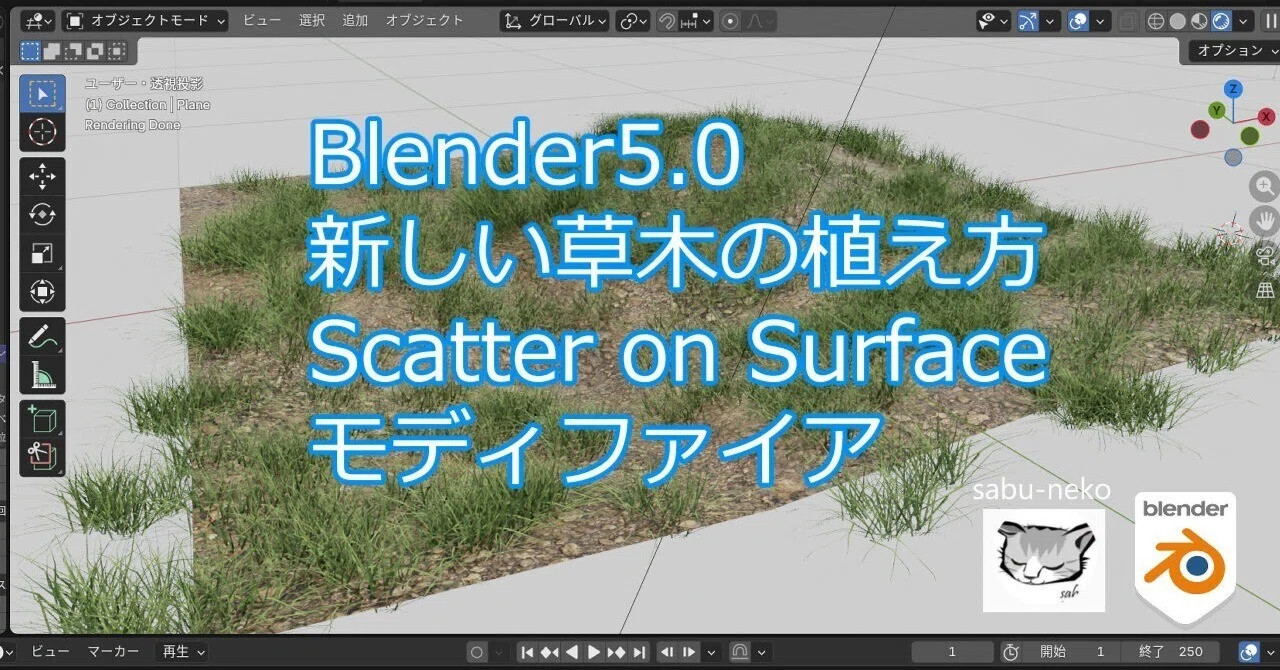Open the オブジェクトモード mode dropdown
1280x670 pixels.
click(146, 20)
